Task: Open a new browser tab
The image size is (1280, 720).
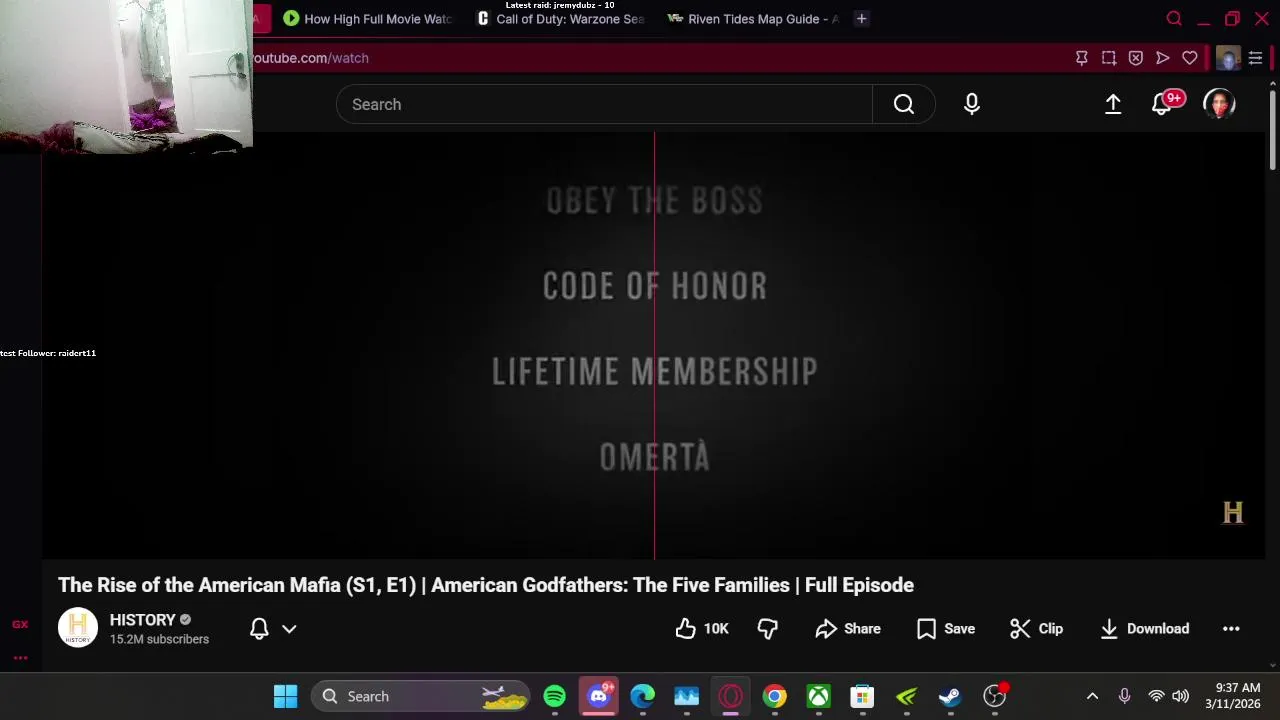Action: (x=861, y=18)
